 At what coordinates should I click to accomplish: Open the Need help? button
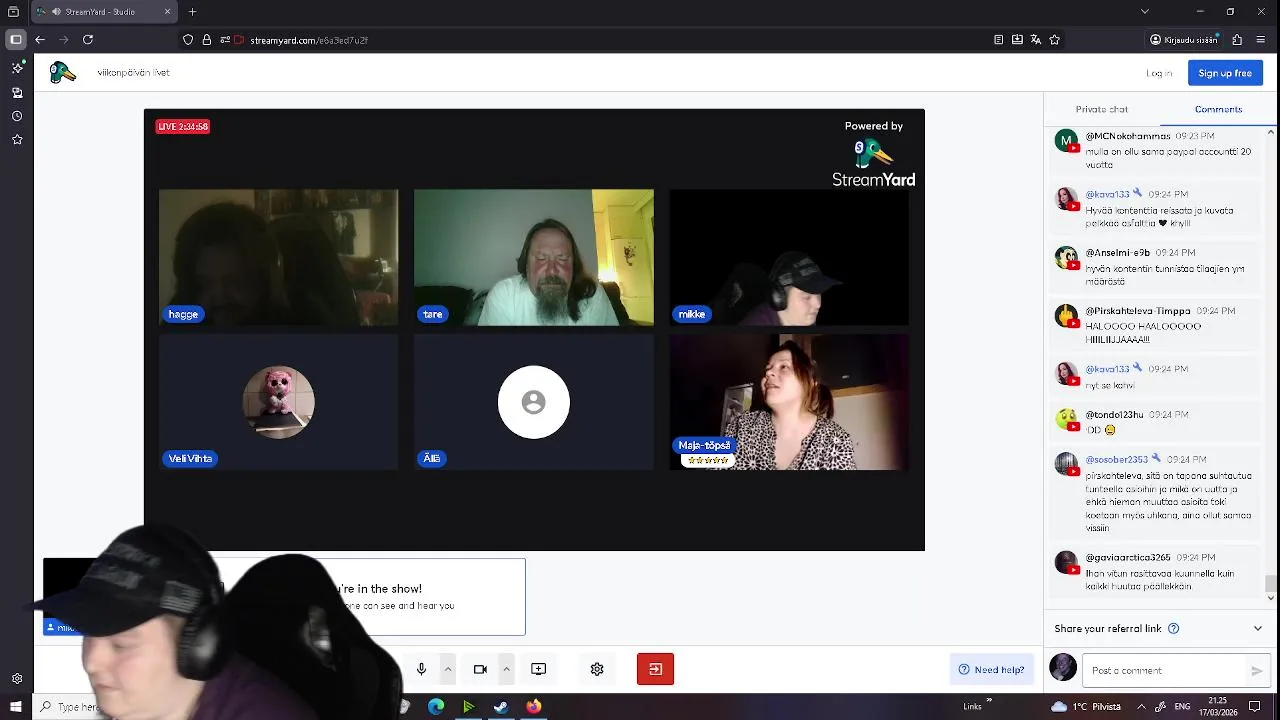pyautogui.click(x=991, y=670)
